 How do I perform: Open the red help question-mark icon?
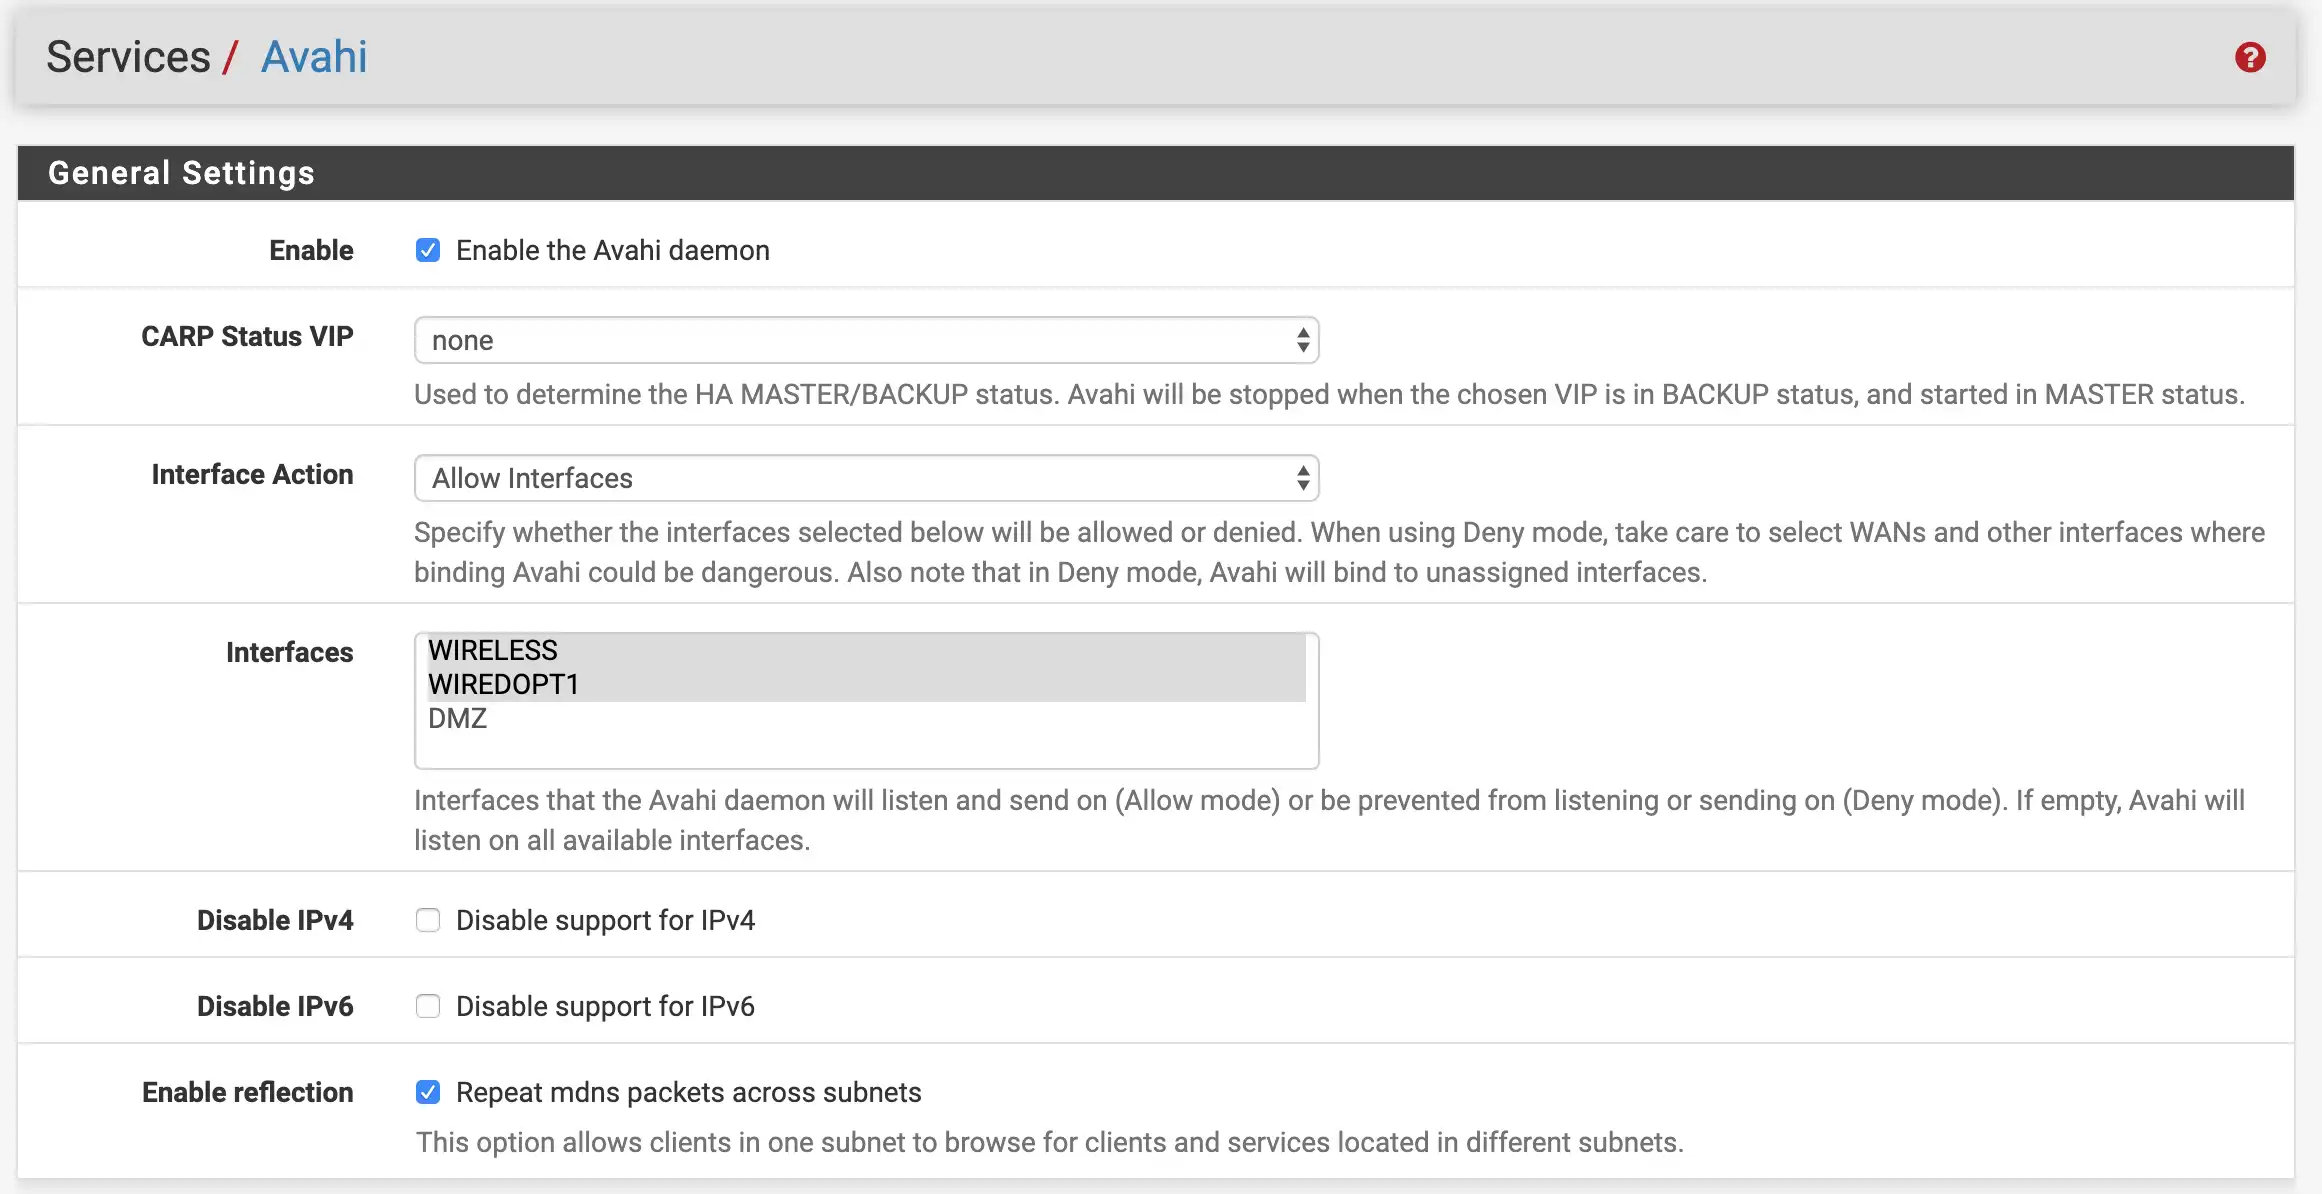click(2250, 57)
